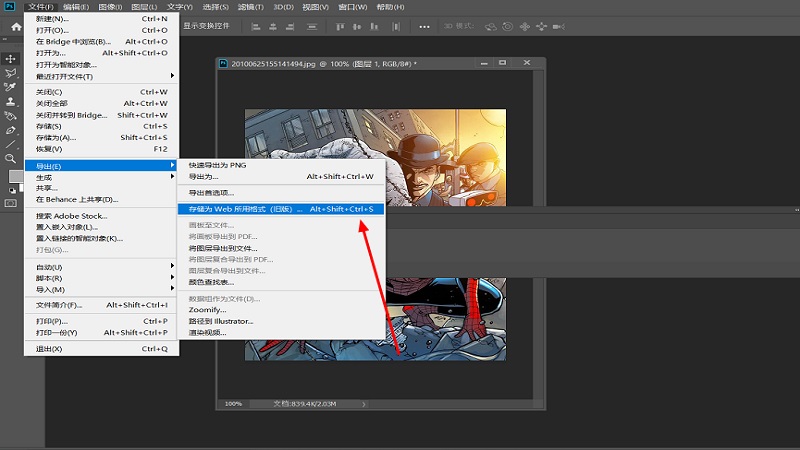Click the 100% zoom field in status bar
800x450 pixels.
pos(233,404)
